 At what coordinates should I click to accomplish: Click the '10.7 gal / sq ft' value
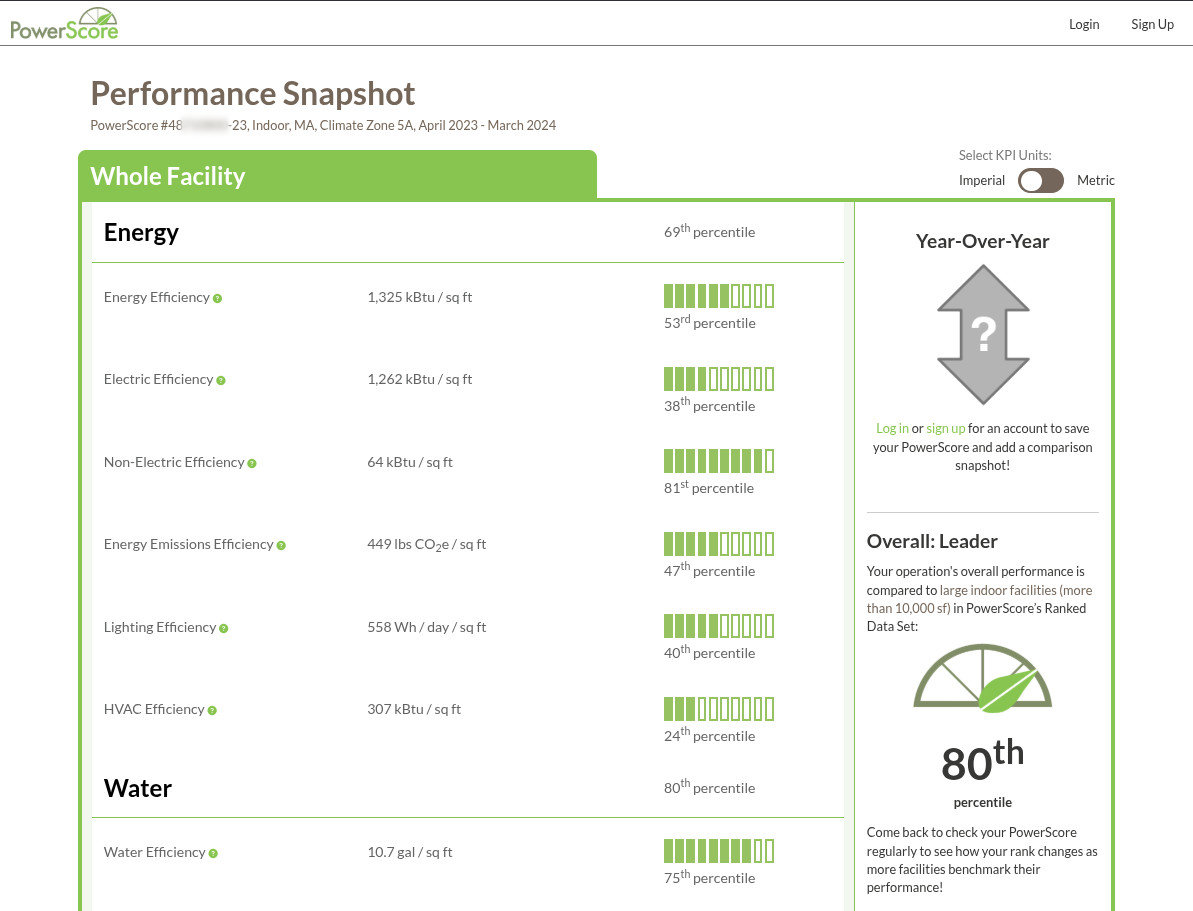click(409, 852)
